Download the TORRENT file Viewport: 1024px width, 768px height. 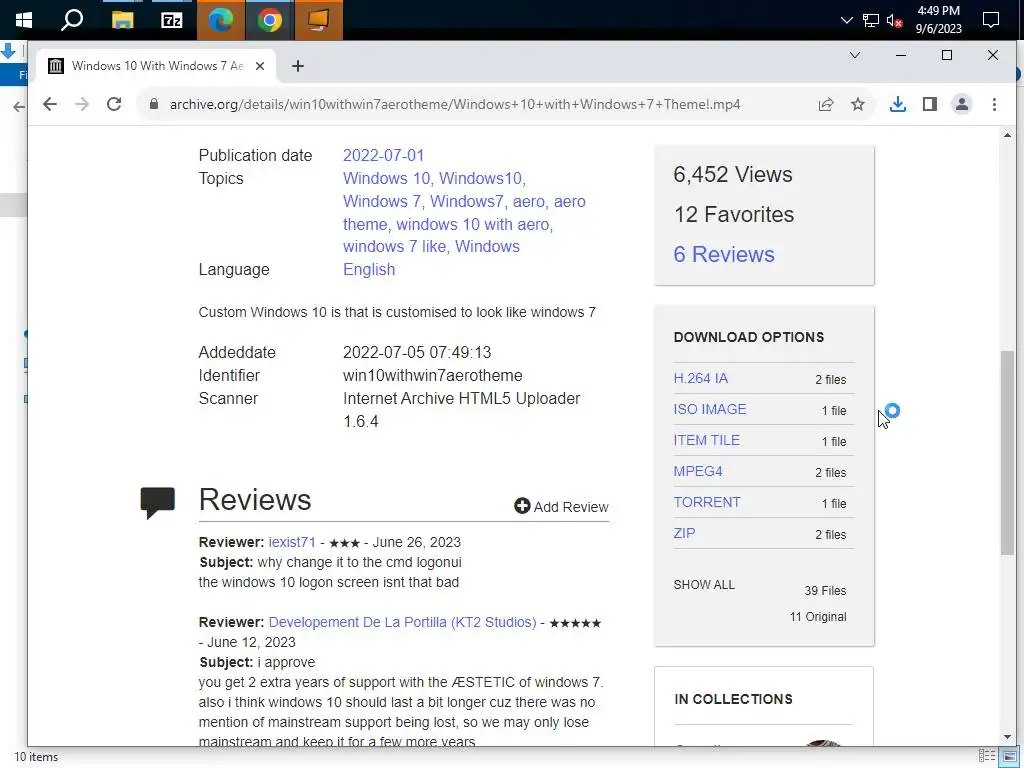(x=707, y=502)
